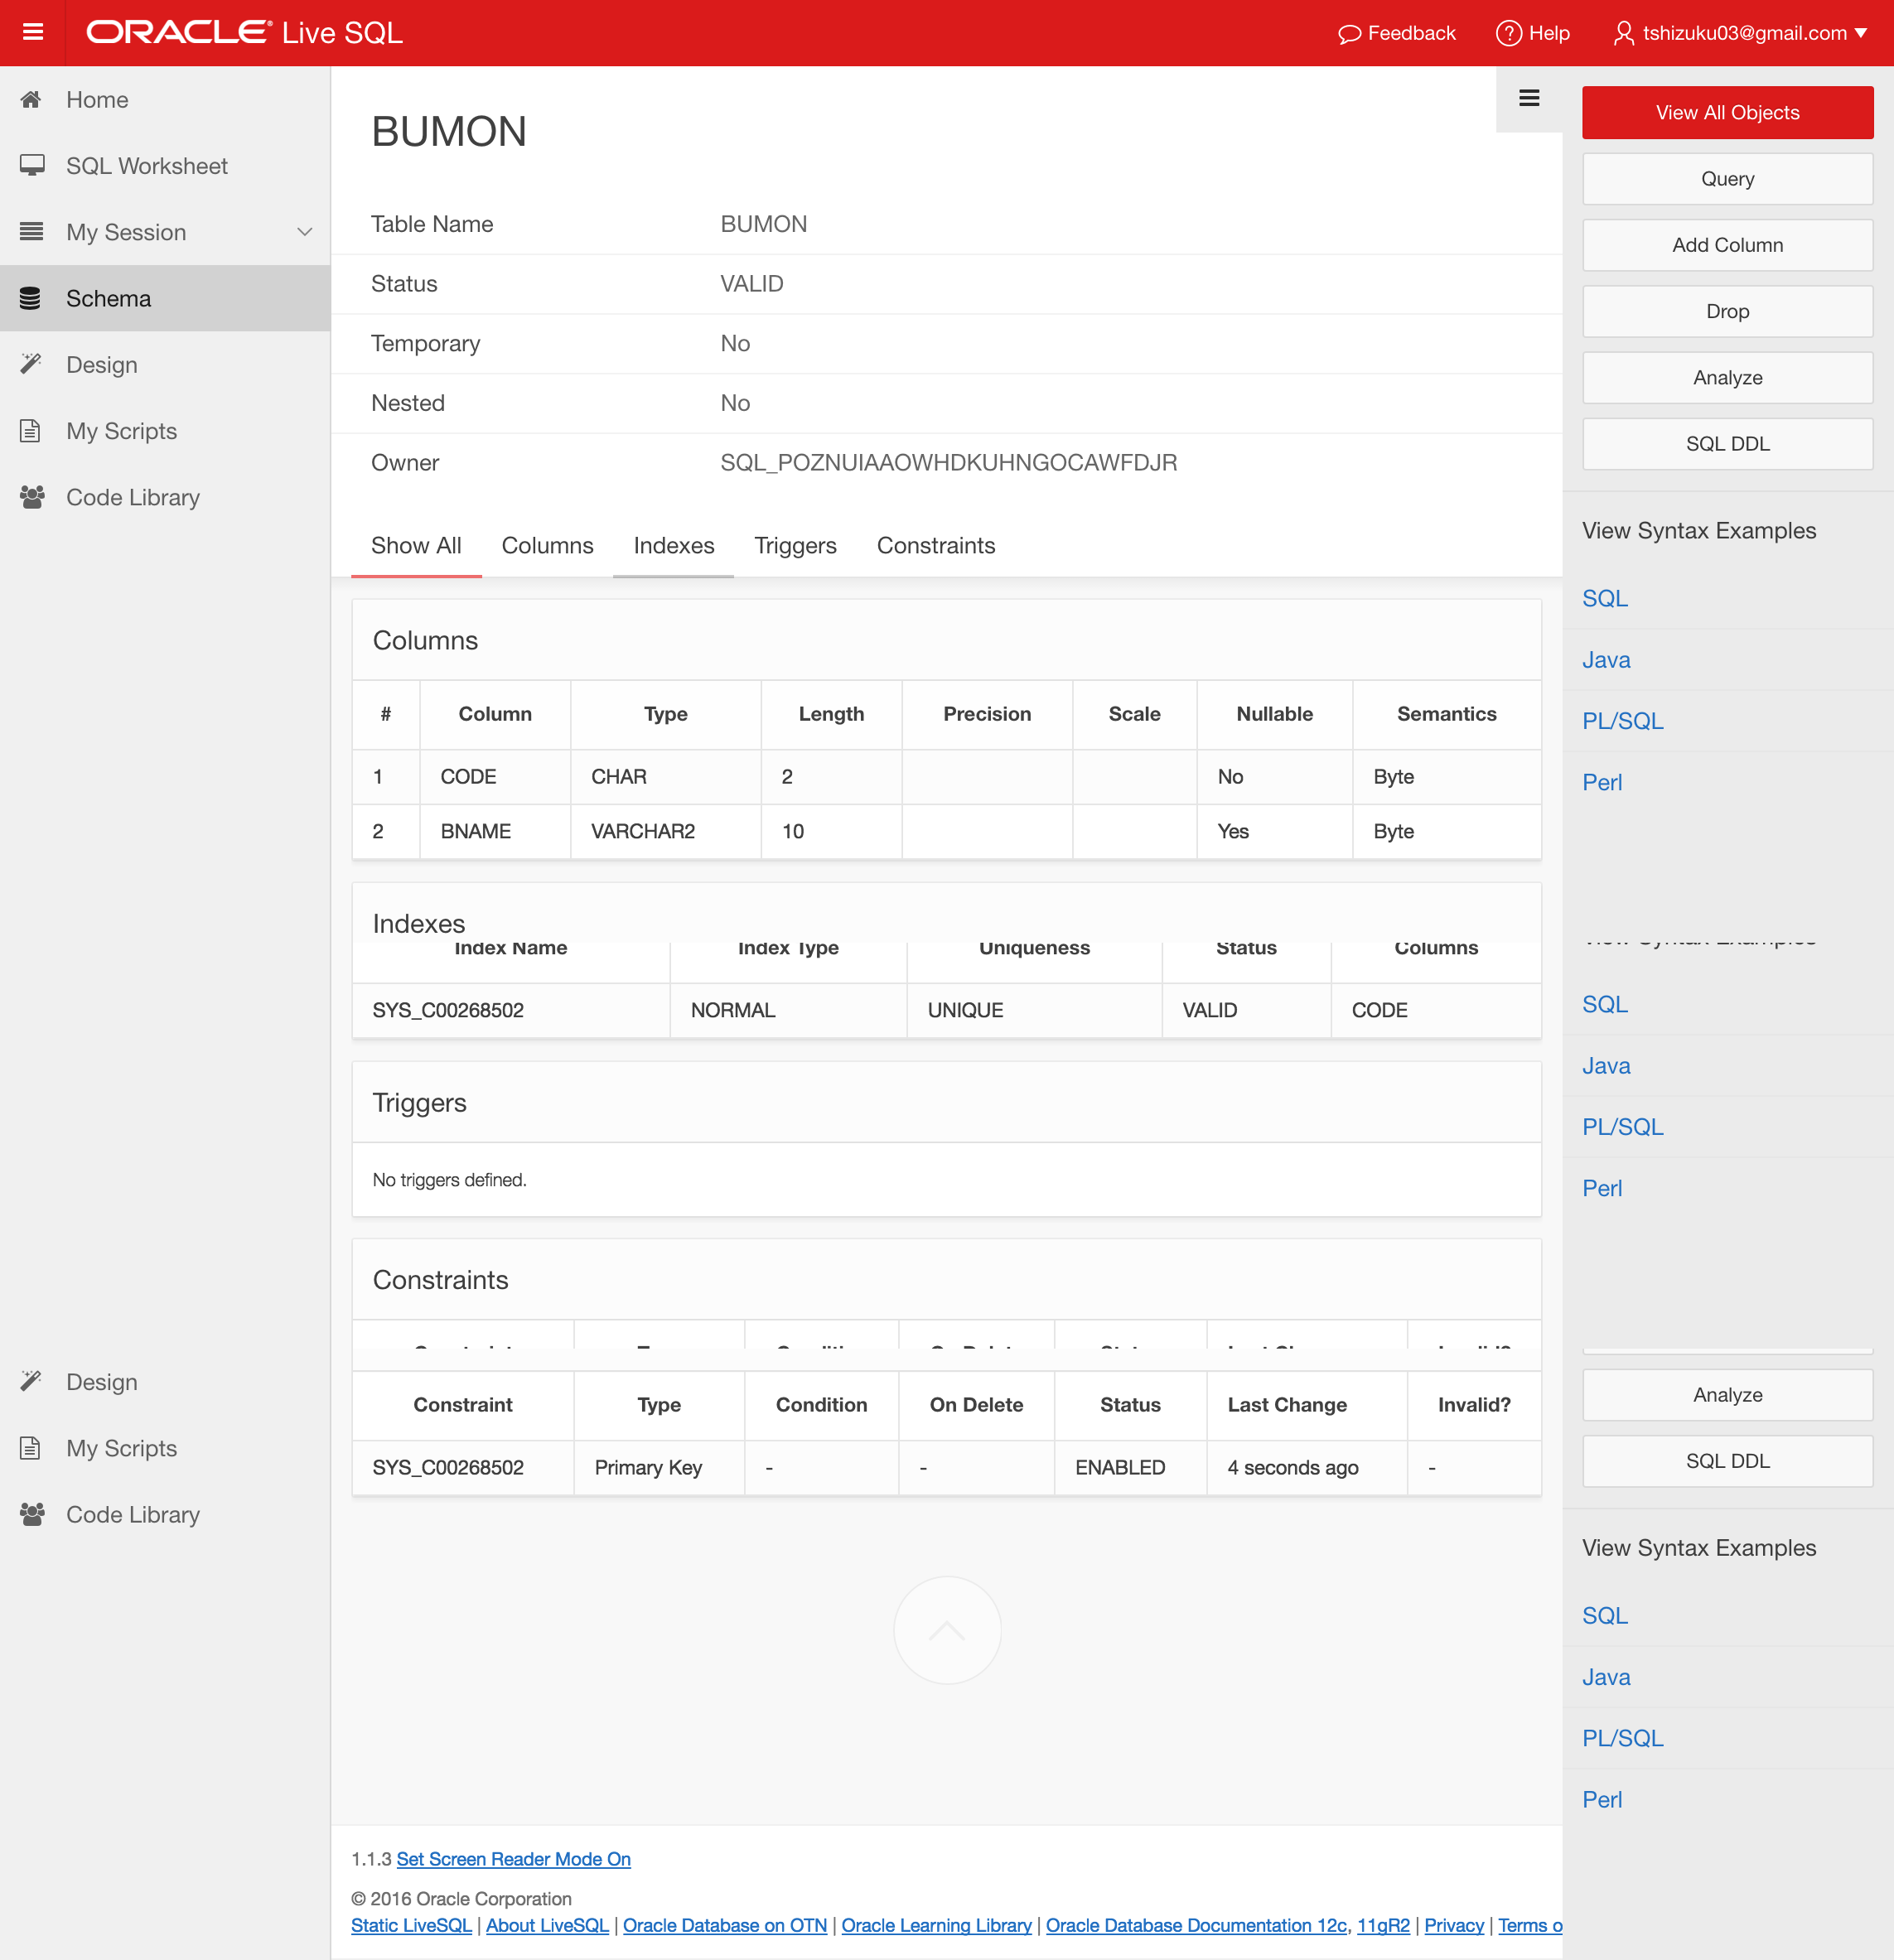Open the navigation hamburger menu

(x=33, y=33)
